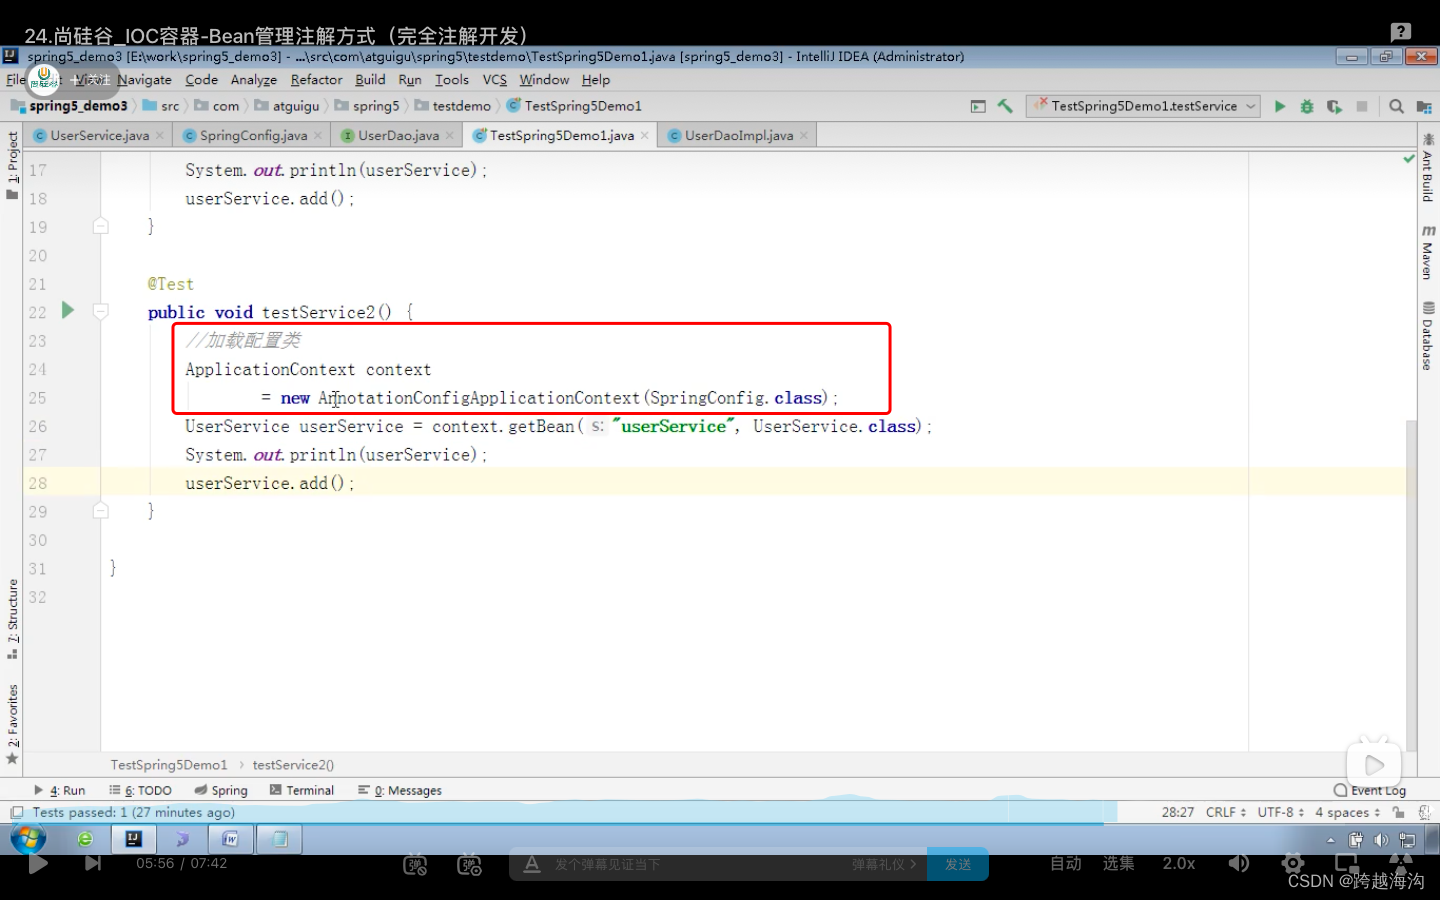Select spring5_demo3 in navigation breadcrumb
Viewport: 1440px width, 900px height.
[x=70, y=106]
